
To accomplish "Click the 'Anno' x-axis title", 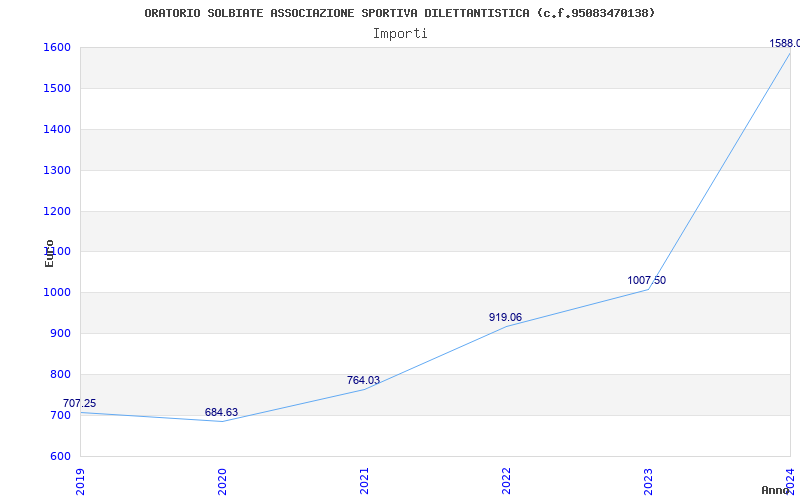I will (776, 490).
